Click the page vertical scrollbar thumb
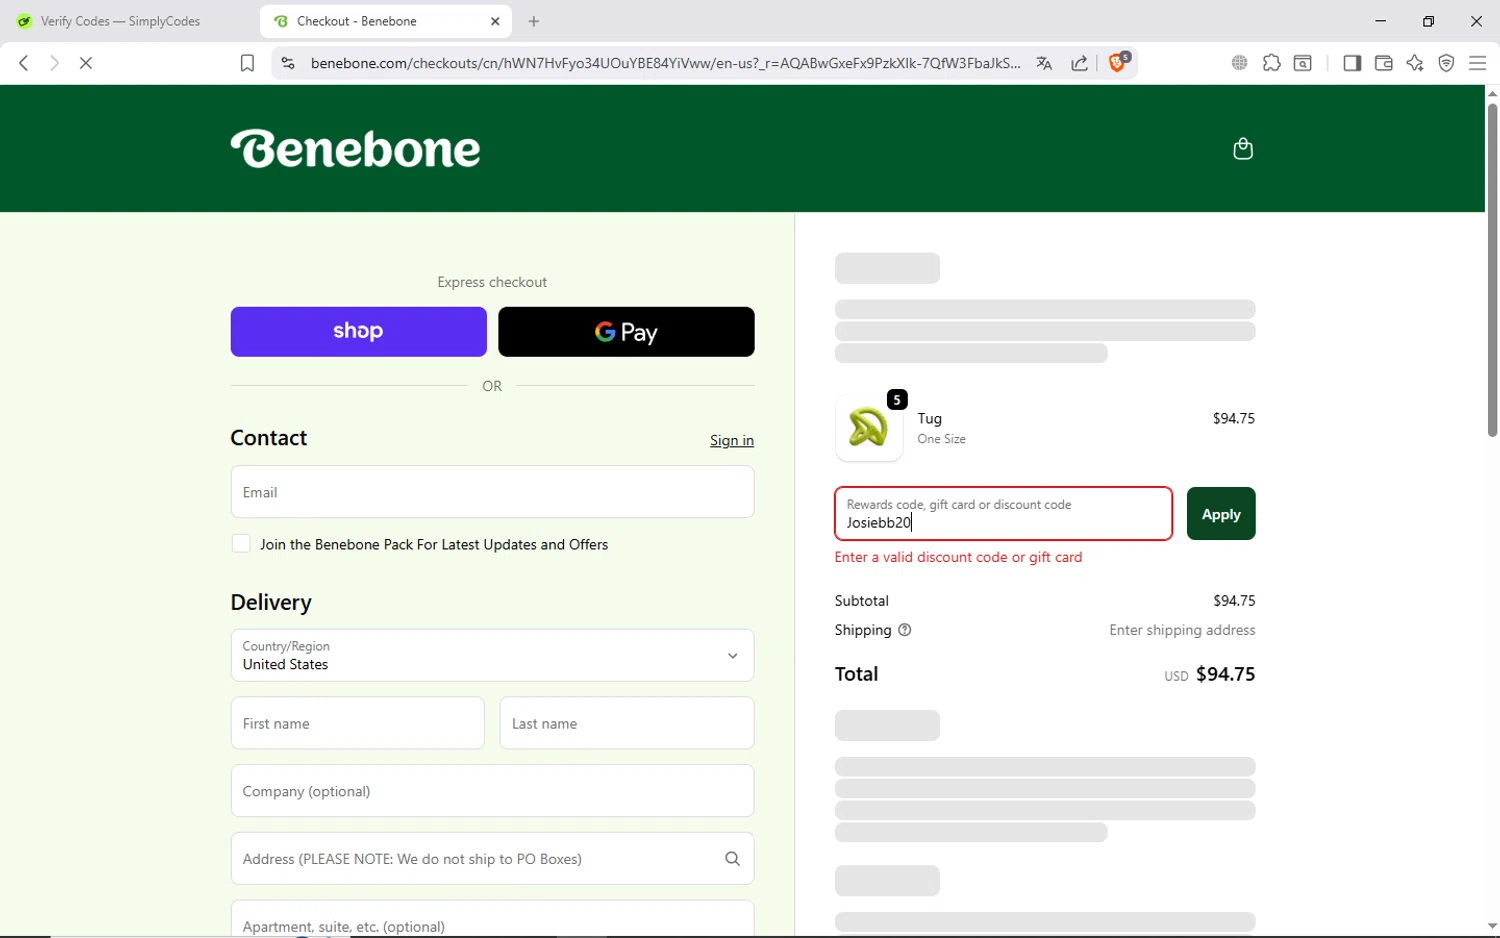Screen dimensions: 1500x938 (x=1492, y=270)
